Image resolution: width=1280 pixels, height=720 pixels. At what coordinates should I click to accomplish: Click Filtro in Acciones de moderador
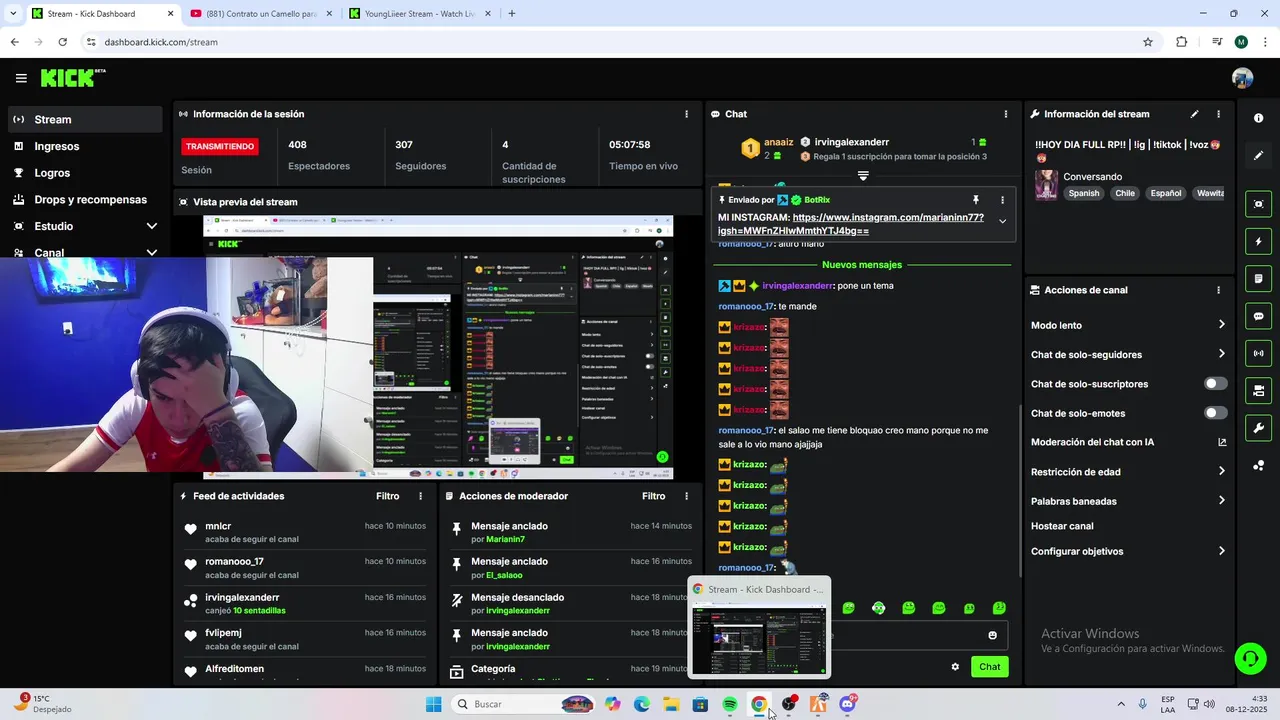653,496
